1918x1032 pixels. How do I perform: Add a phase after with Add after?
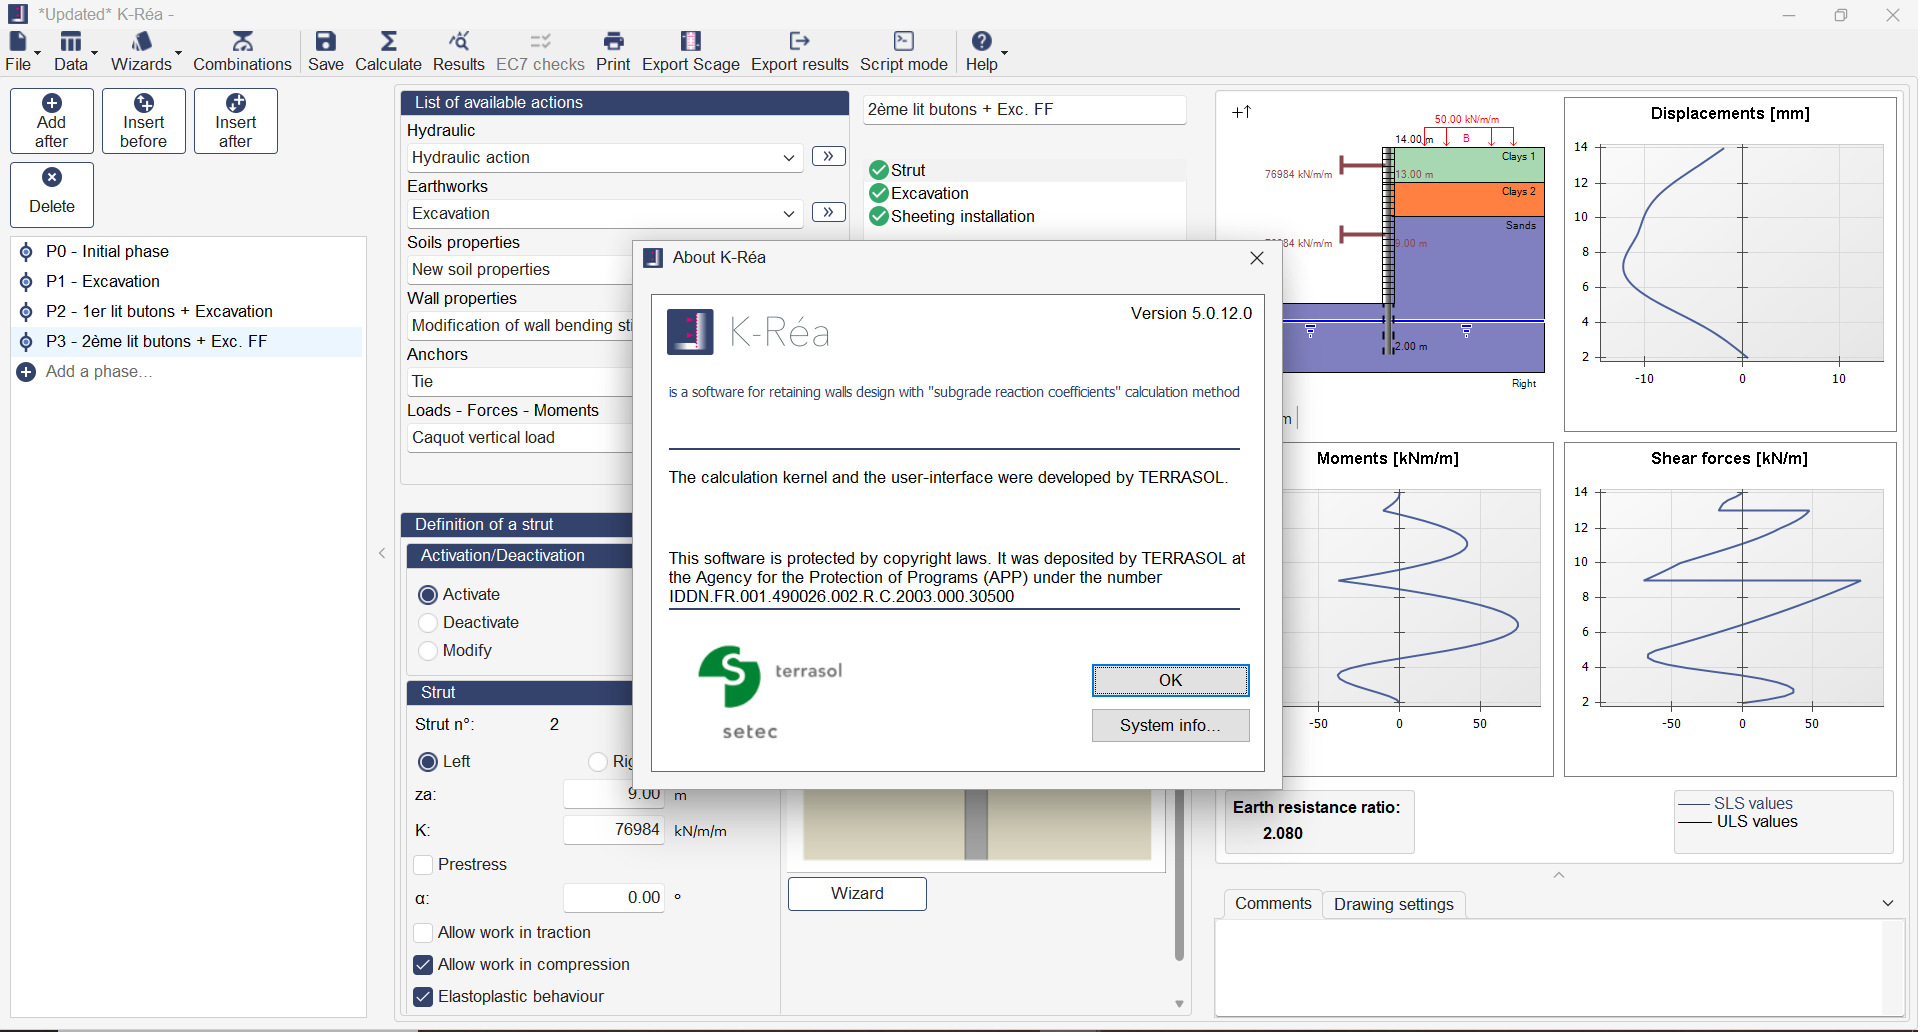pyautogui.click(x=52, y=121)
